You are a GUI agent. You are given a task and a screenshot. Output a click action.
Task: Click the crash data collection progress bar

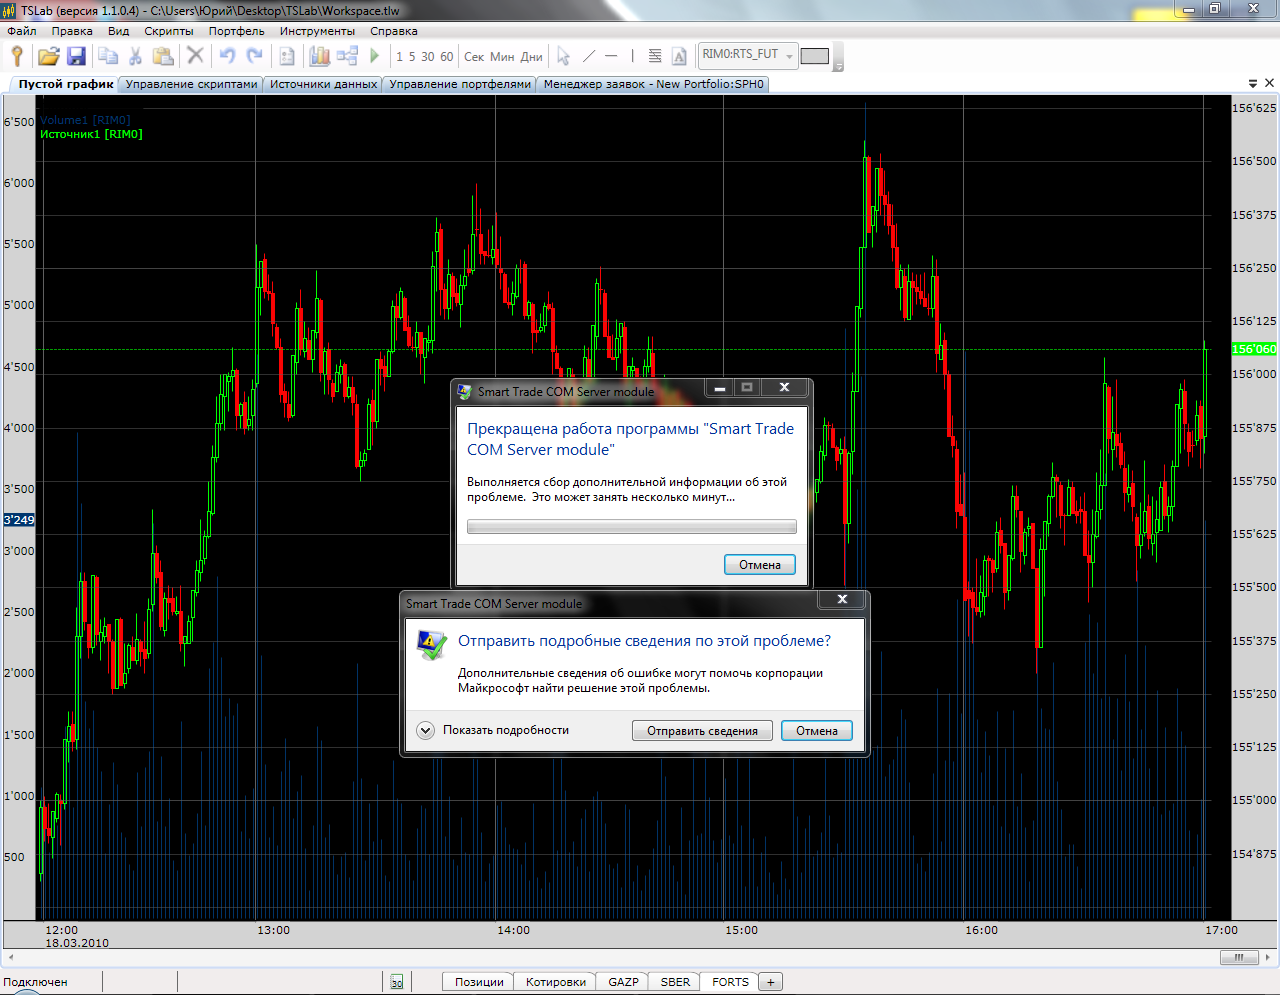click(632, 527)
